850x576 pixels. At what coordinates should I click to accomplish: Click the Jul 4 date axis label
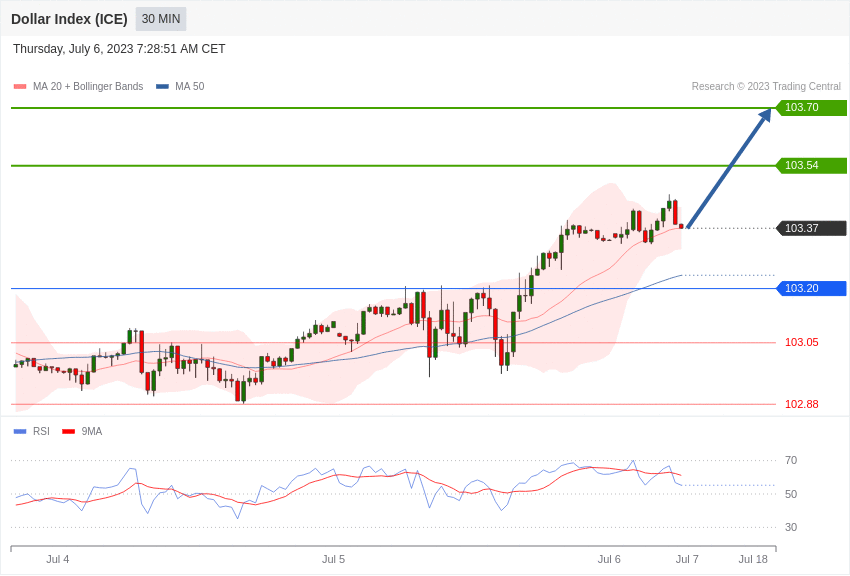[57, 559]
